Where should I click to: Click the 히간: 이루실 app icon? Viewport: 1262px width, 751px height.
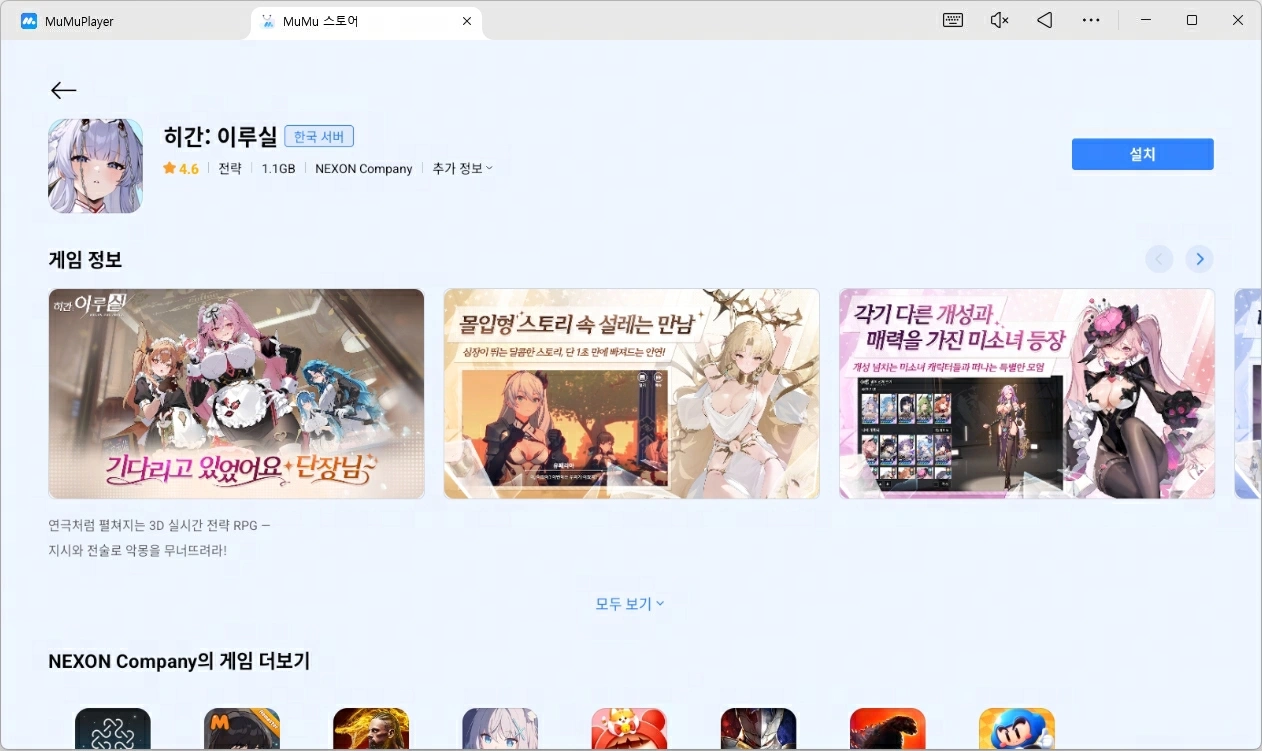point(95,166)
